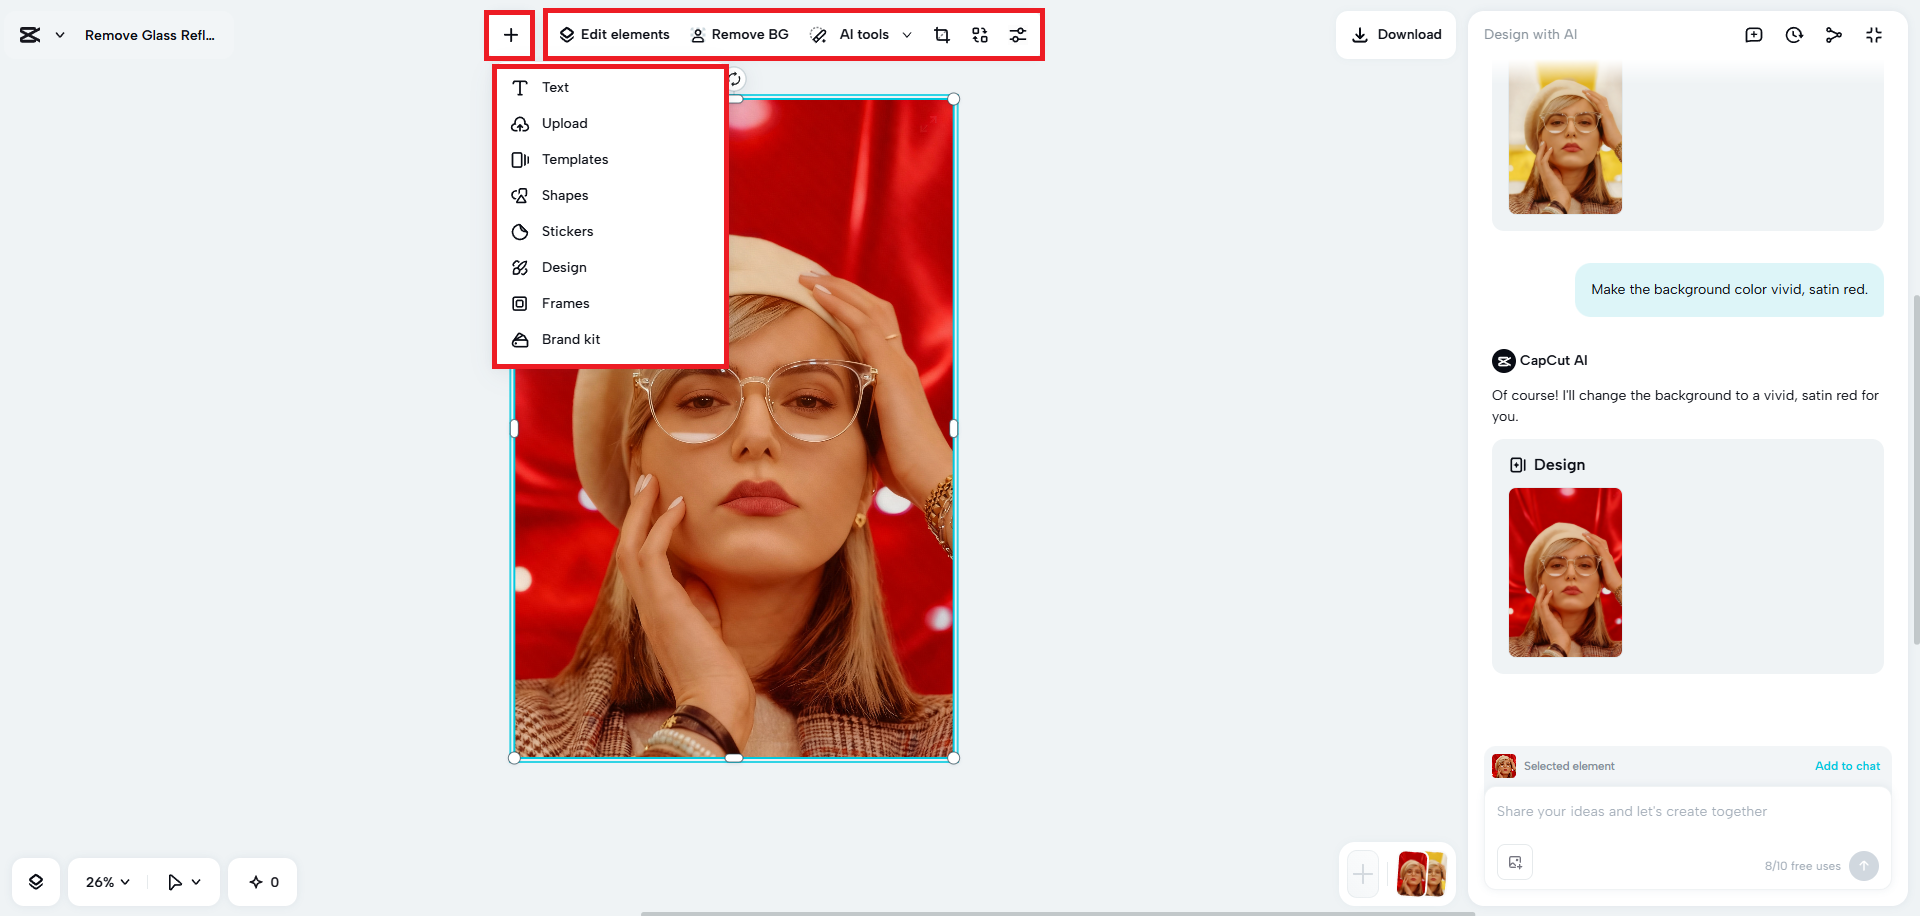1920x916 pixels.
Task: Select Text from the add menu
Action: pos(555,87)
